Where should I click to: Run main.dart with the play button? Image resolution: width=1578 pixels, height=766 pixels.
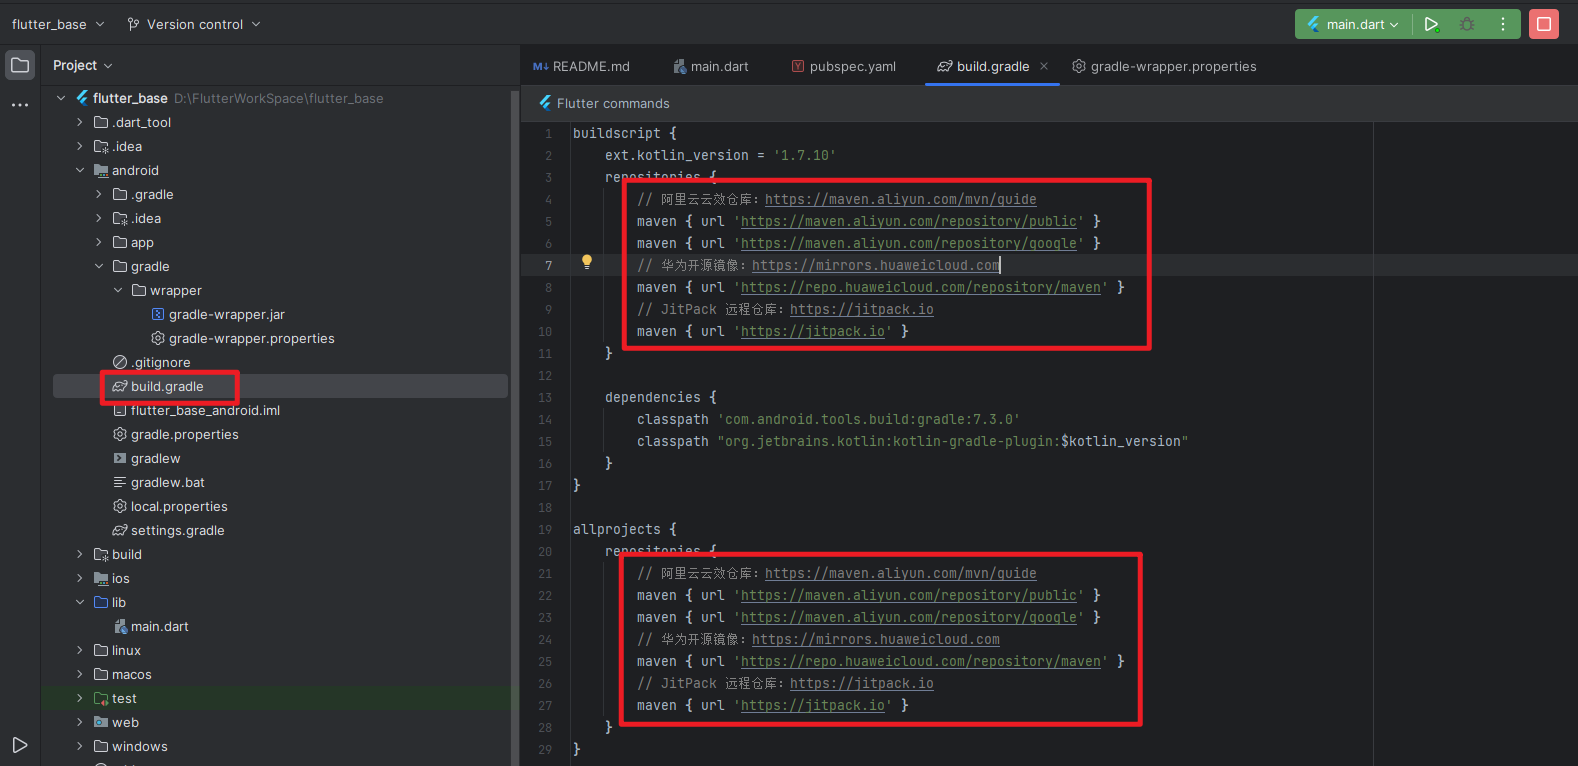pos(1431,24)
